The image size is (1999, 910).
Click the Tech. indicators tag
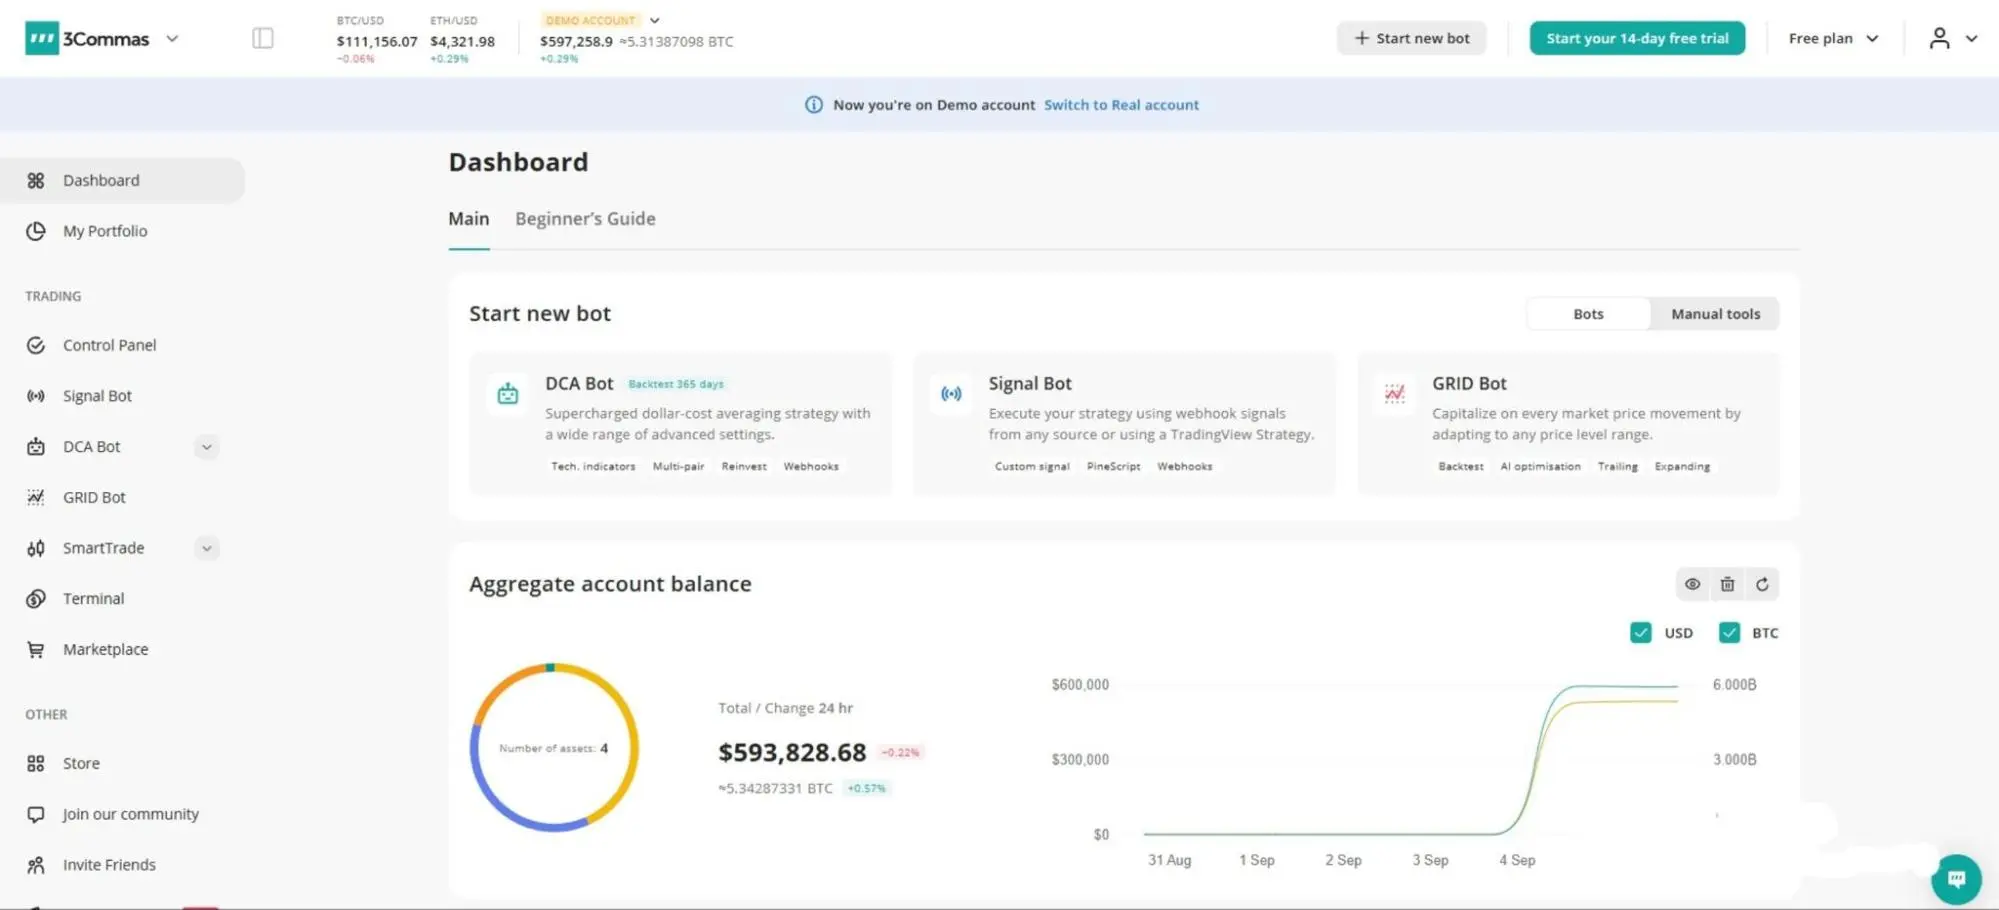tap(593, 467)
